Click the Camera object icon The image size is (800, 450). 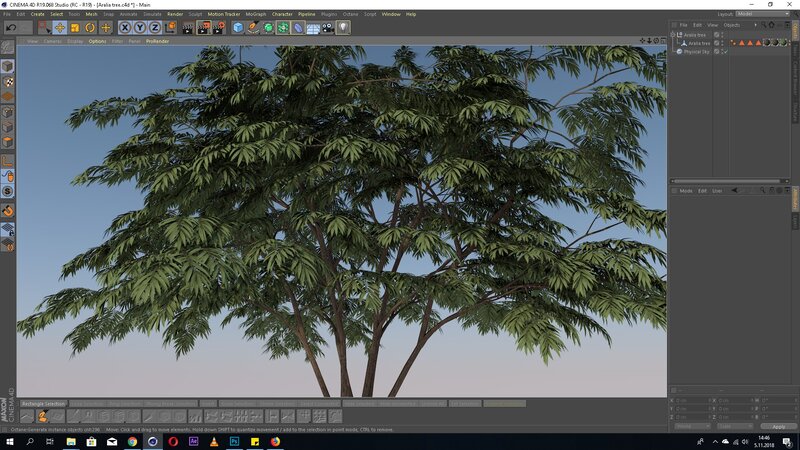pyautogui.click(x=328, y=28)
